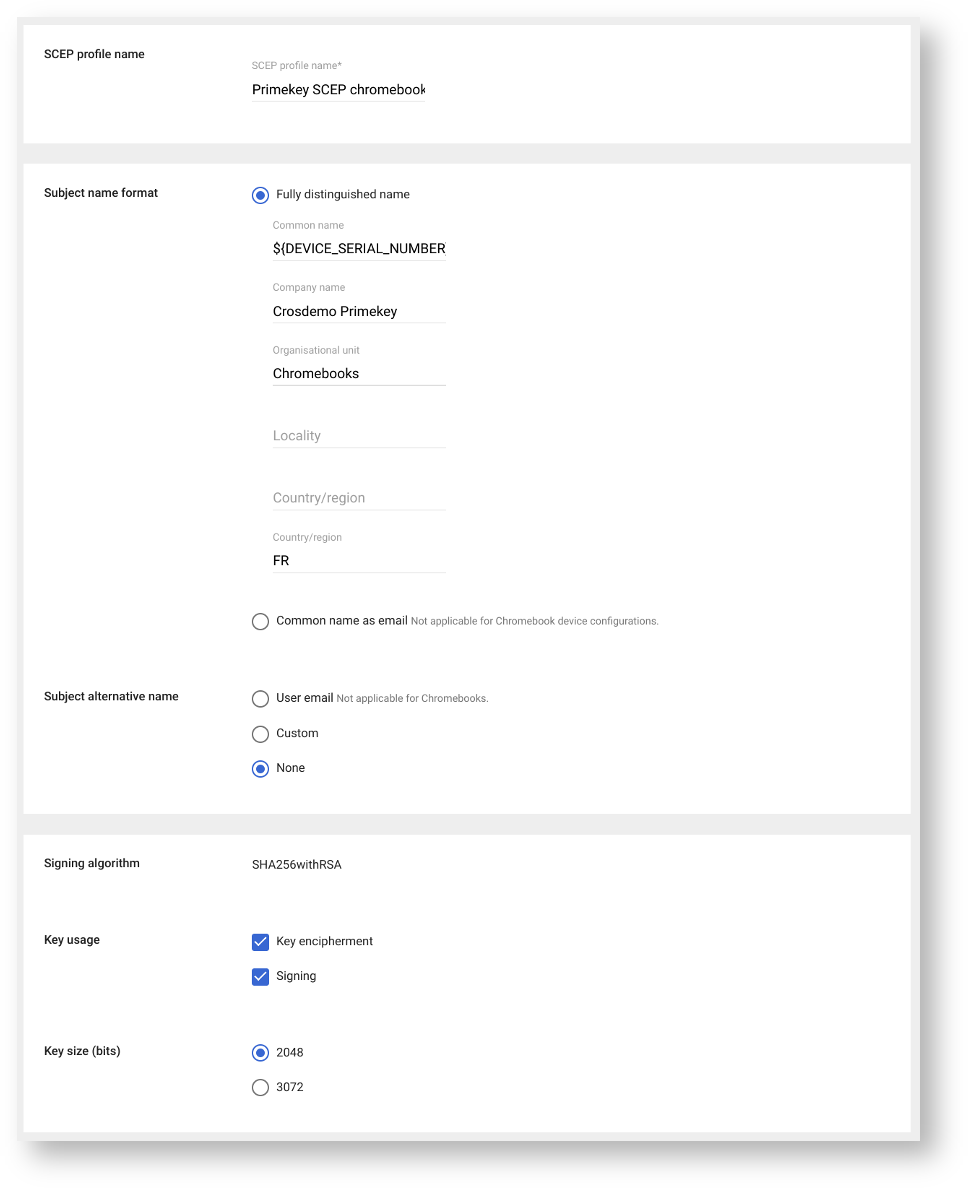Click the empty Country/region field below Locality

point(358,498)
